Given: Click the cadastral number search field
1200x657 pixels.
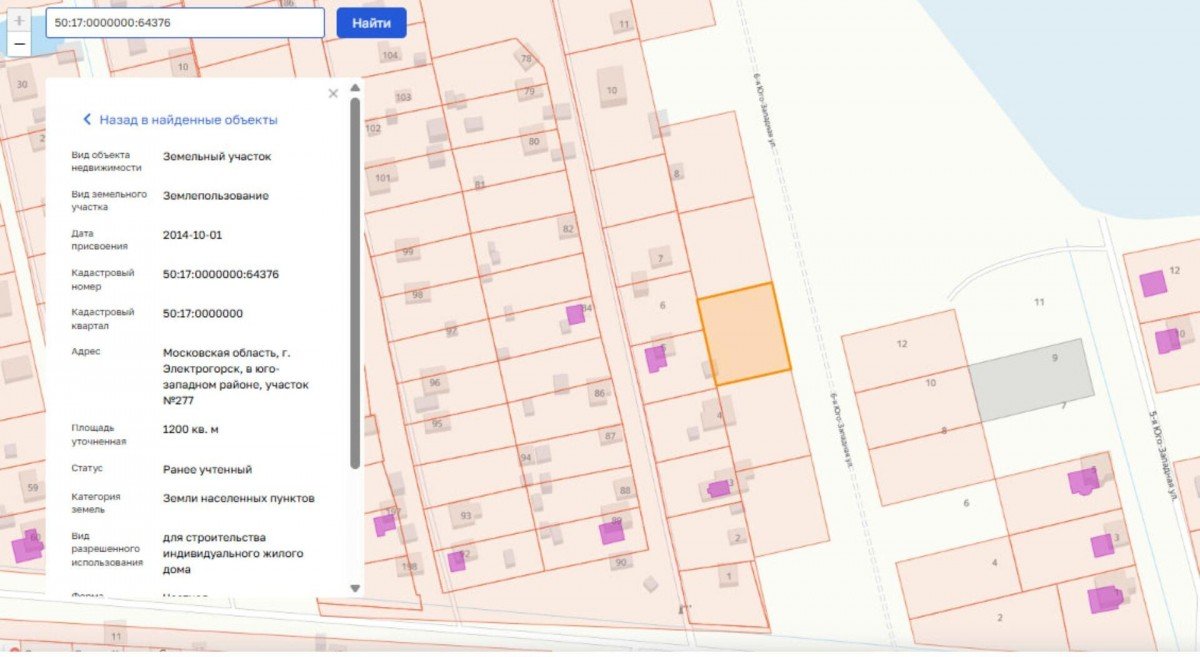Looking at the screenshot, I should [186, 23].
